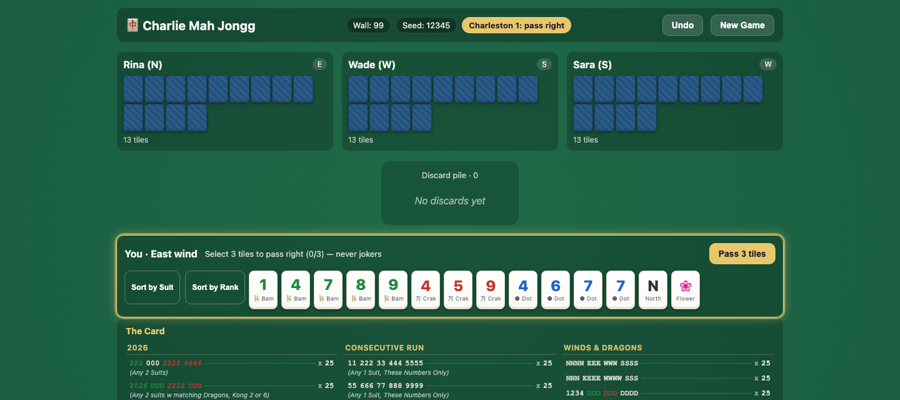Screen dimensions: 900x400
Task: Click the 2026 DDD 2222 DDD hand
Action: 166,386
